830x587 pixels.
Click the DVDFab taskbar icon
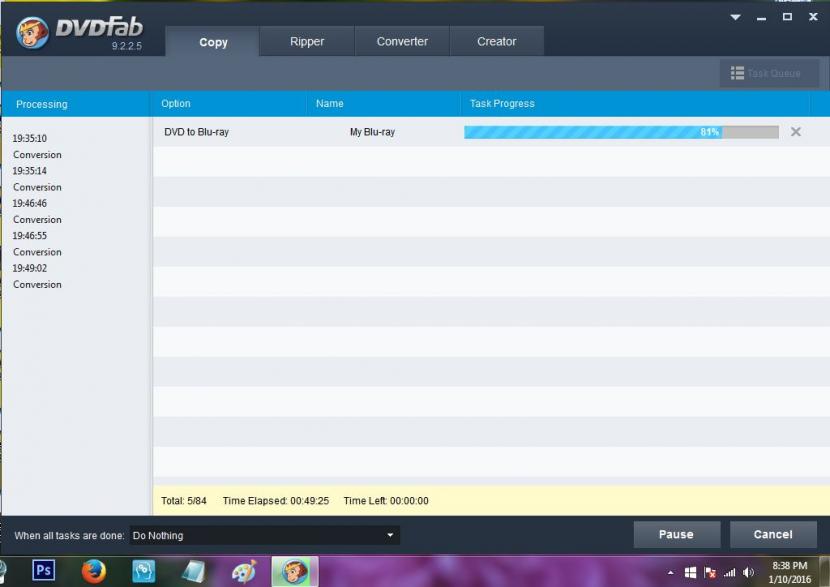point(295,572)
